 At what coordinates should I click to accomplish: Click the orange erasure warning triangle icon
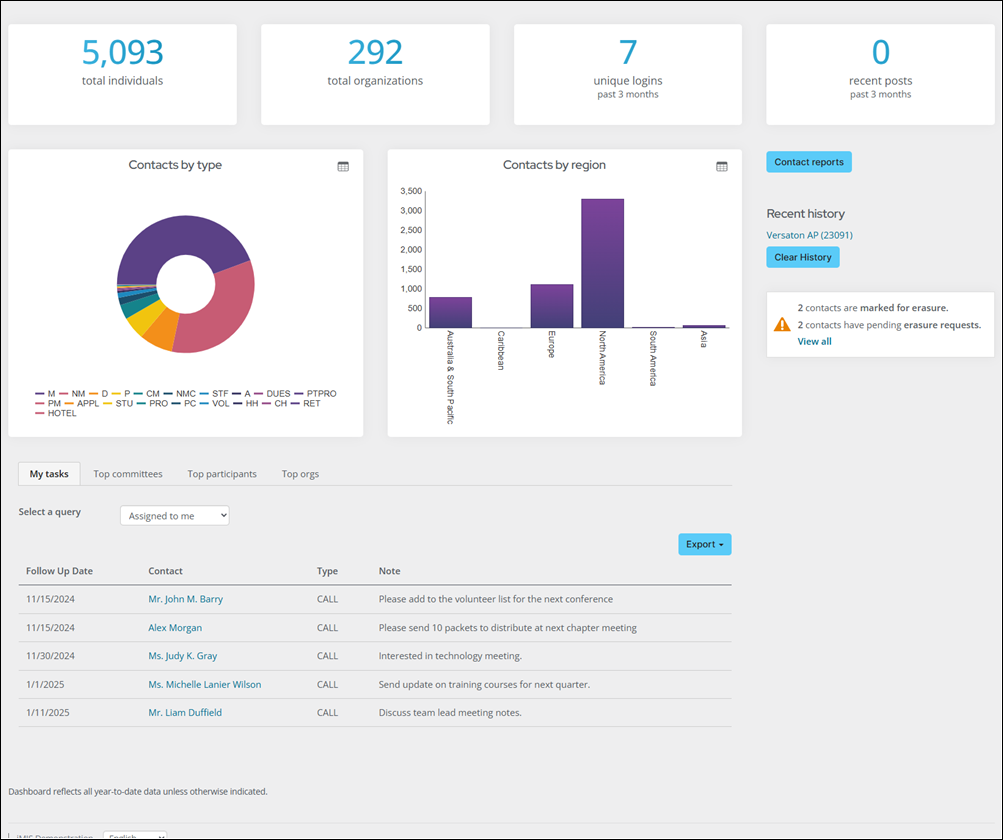pos(782,325)
